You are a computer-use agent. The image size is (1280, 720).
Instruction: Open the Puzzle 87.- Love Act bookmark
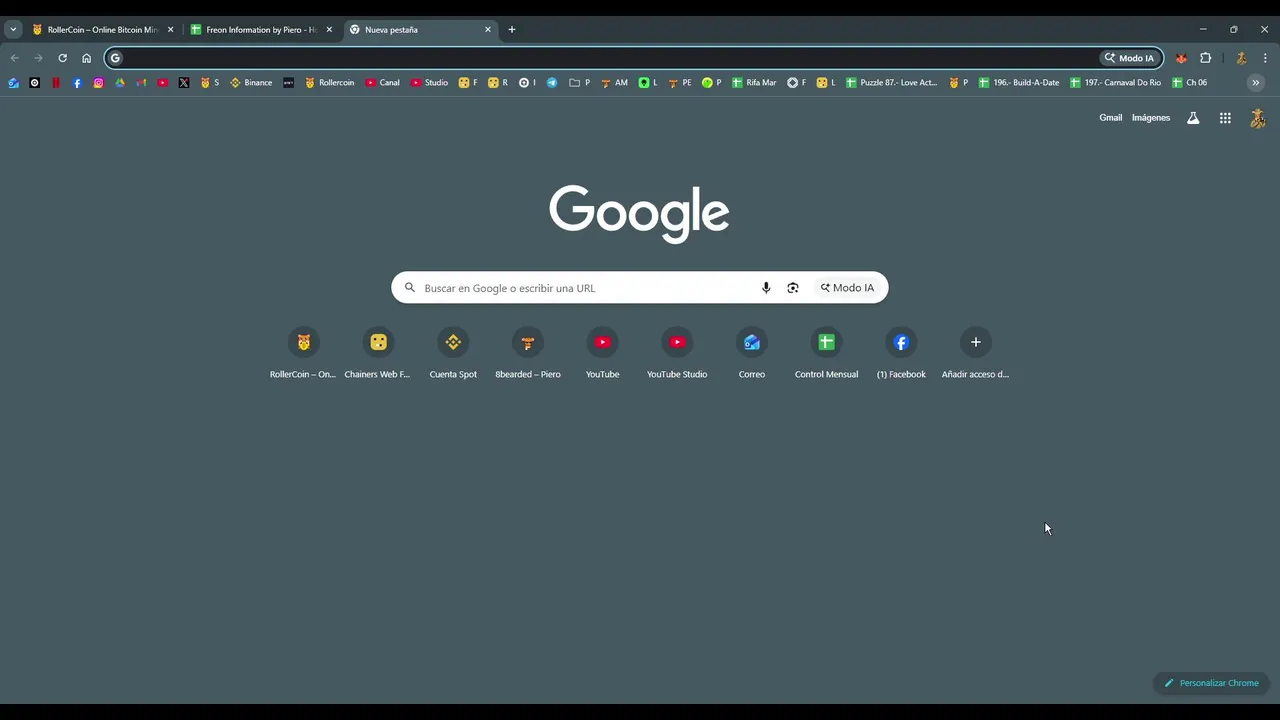(x=892, y=83)
